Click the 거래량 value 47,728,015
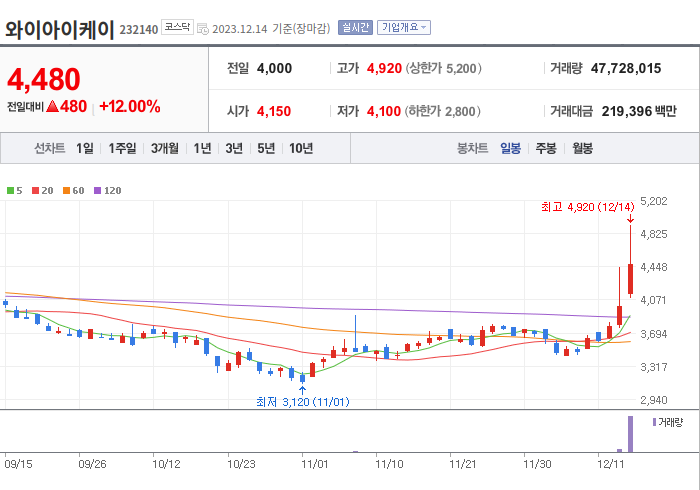Screen dimensions: 700x490 626,68
